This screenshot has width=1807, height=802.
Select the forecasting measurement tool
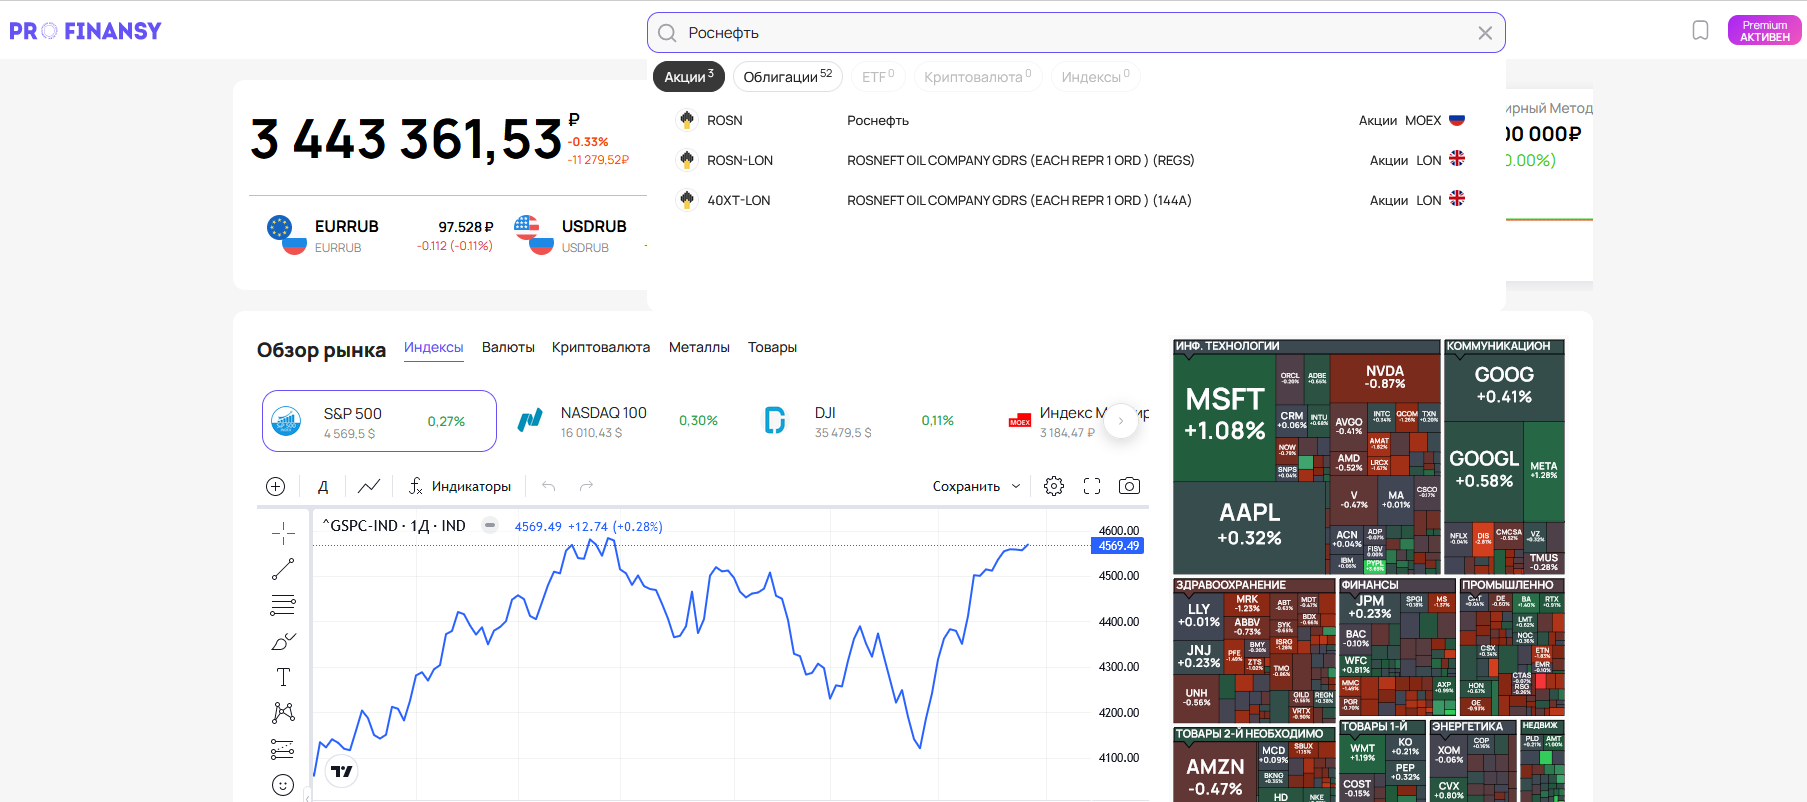tap(283, 749)
